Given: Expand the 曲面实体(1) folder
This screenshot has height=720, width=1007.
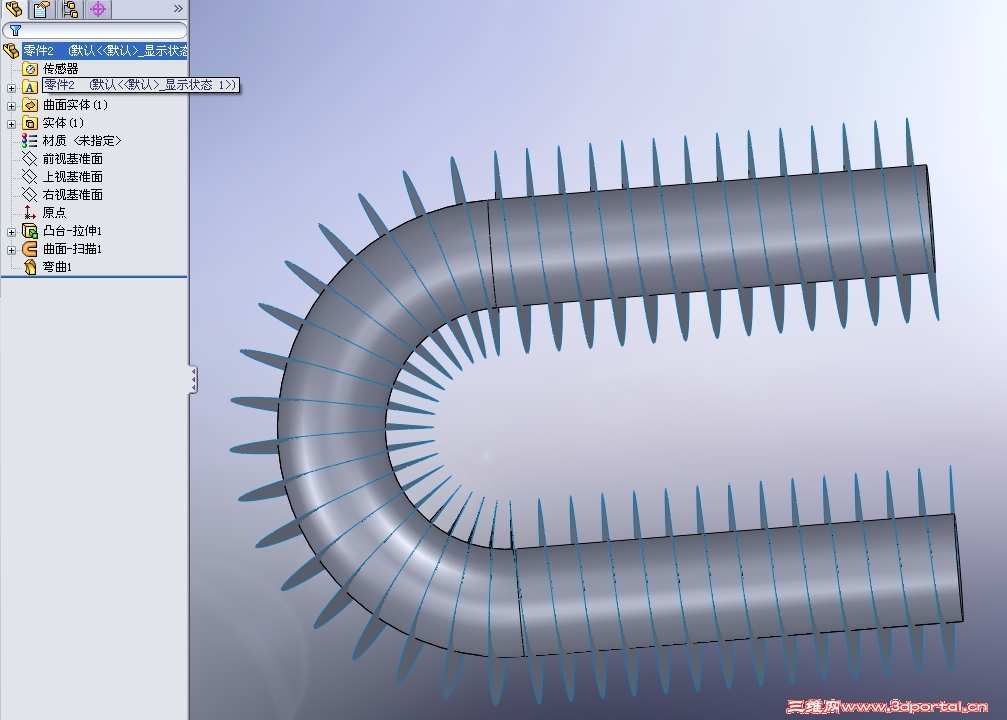Looking at the screenshot, I should pos(12,106).
